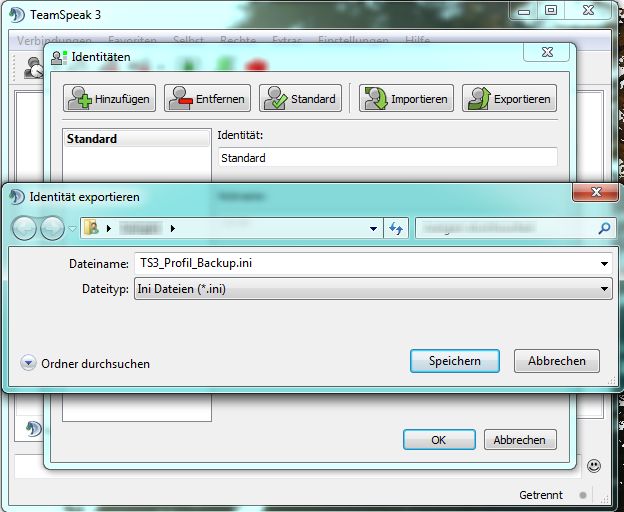Cancel the Identitäten dialog with Abbrechen
The image size is (624, 512).
[x=520, y=440]
